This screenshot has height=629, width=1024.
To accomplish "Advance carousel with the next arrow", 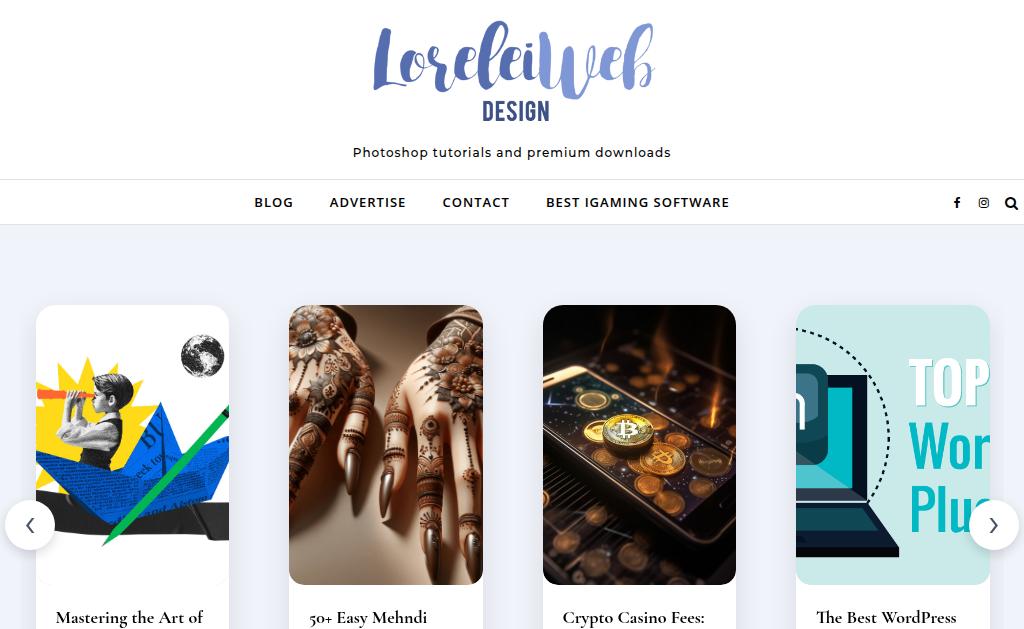I will tap(993, 525).
